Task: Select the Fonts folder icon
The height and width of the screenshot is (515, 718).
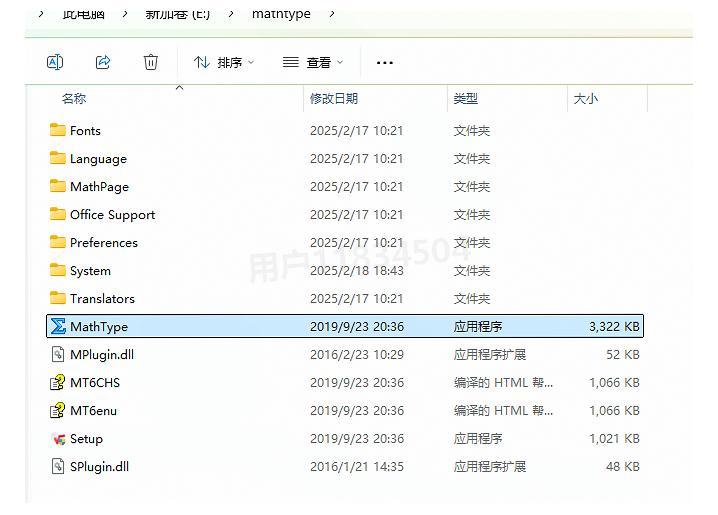Action: click(58, 130)
